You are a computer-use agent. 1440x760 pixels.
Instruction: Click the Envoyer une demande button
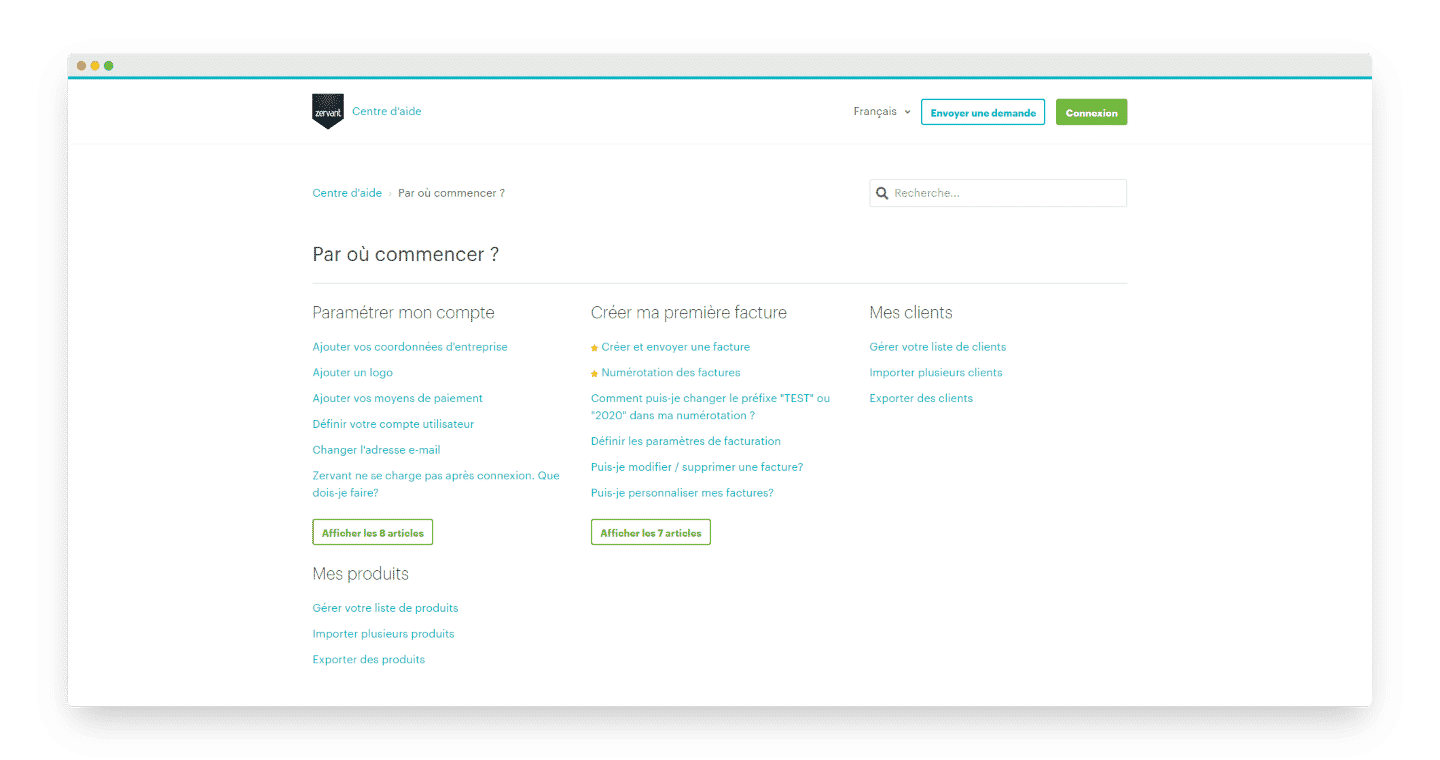click(983, 112)
